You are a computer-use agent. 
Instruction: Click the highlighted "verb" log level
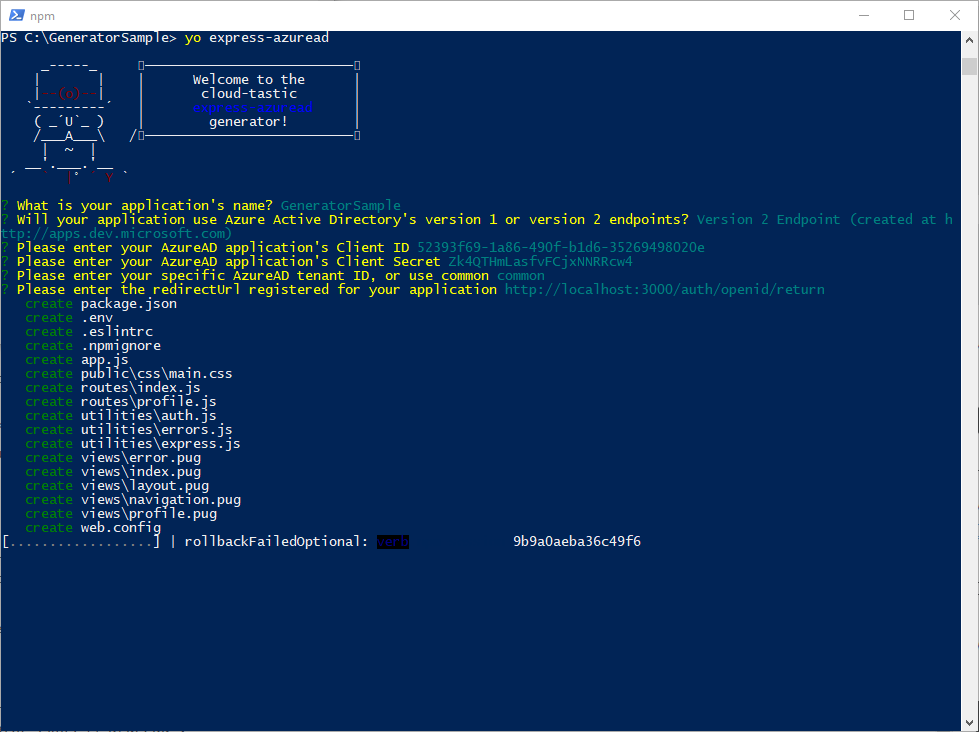click(393, 542)
